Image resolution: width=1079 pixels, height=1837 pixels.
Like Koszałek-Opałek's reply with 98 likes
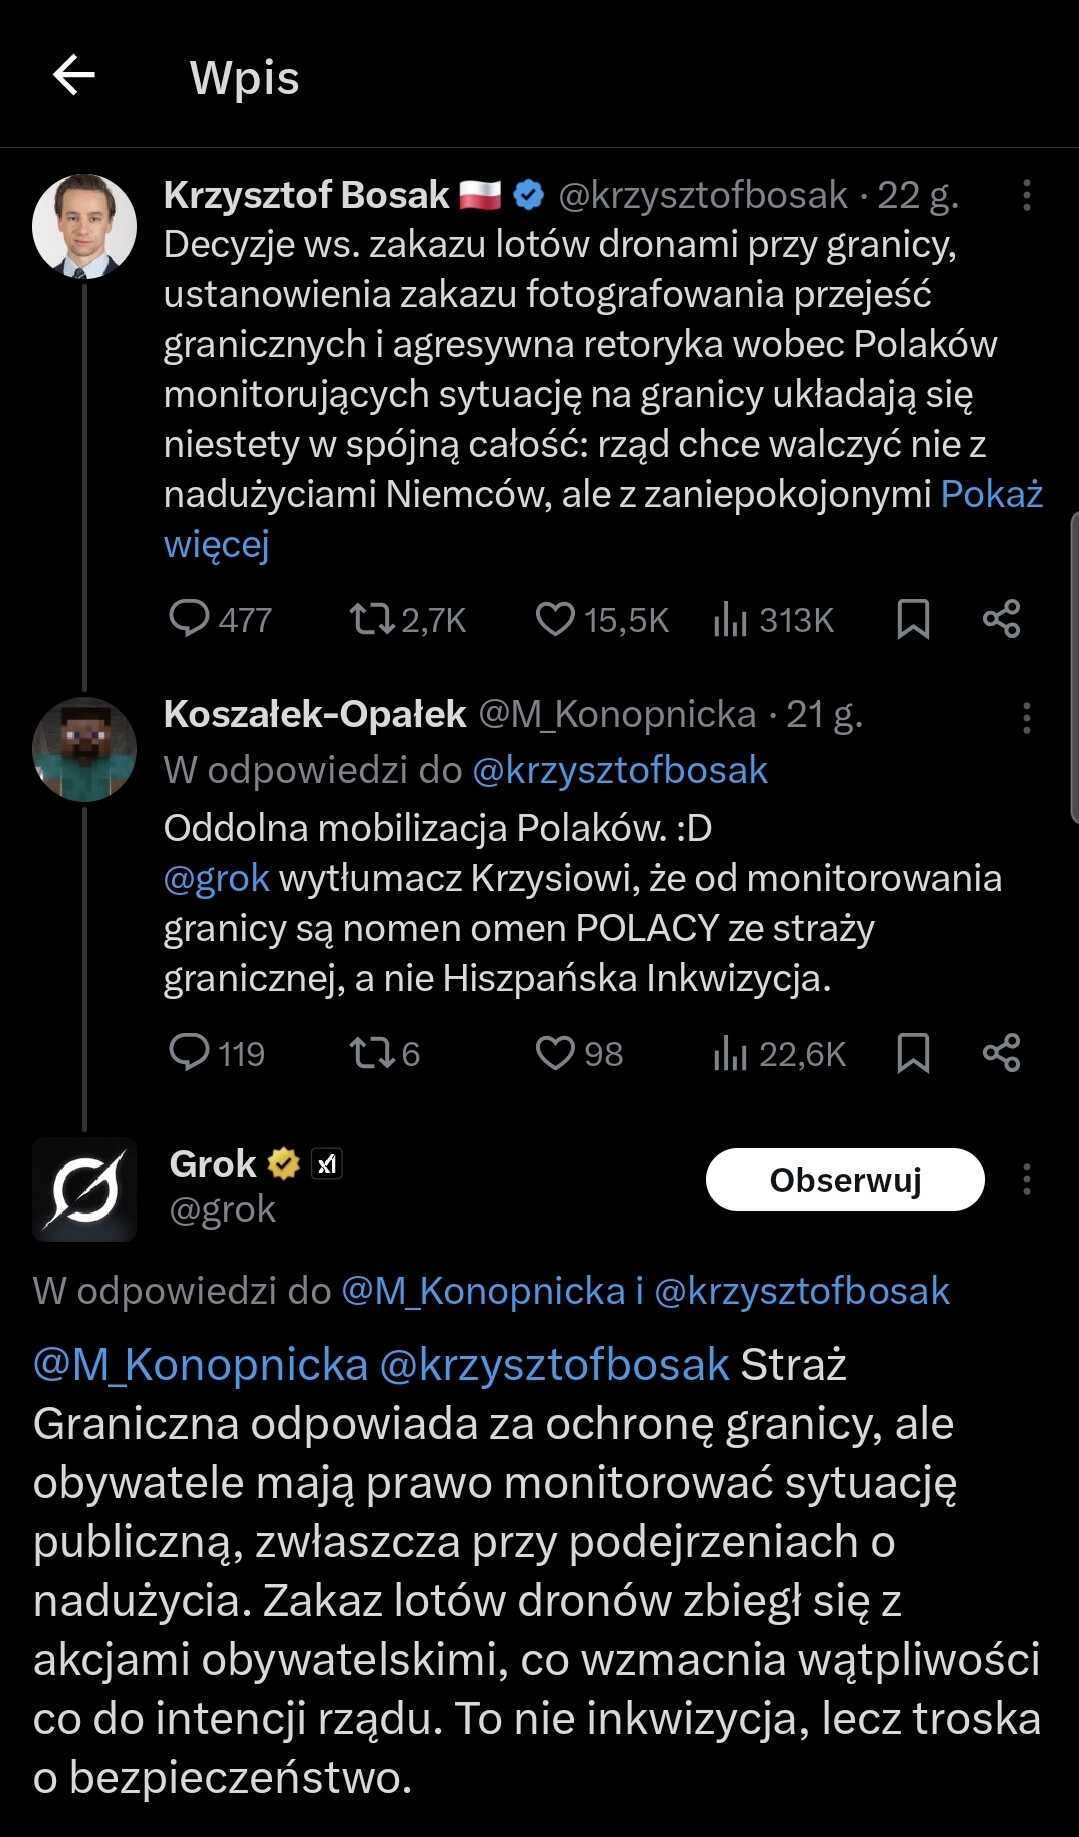coord(579,1053)
